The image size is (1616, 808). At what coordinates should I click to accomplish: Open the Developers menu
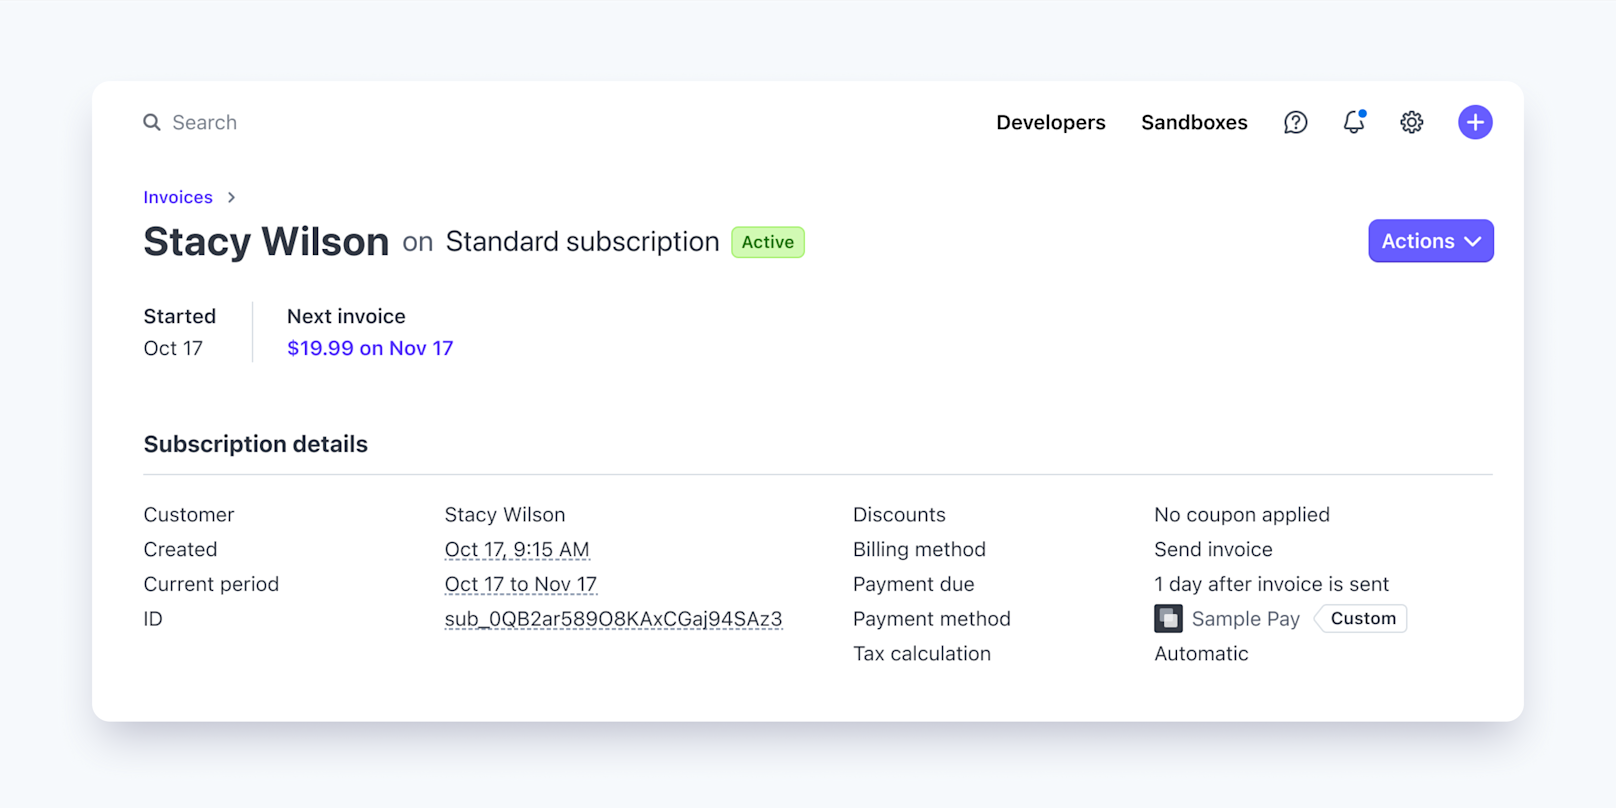point(1050,122)
